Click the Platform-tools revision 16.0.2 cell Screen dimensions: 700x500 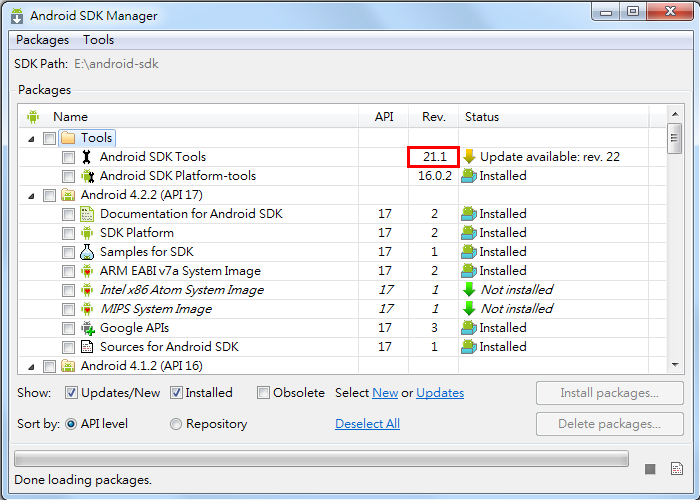[x=433, y=176]
